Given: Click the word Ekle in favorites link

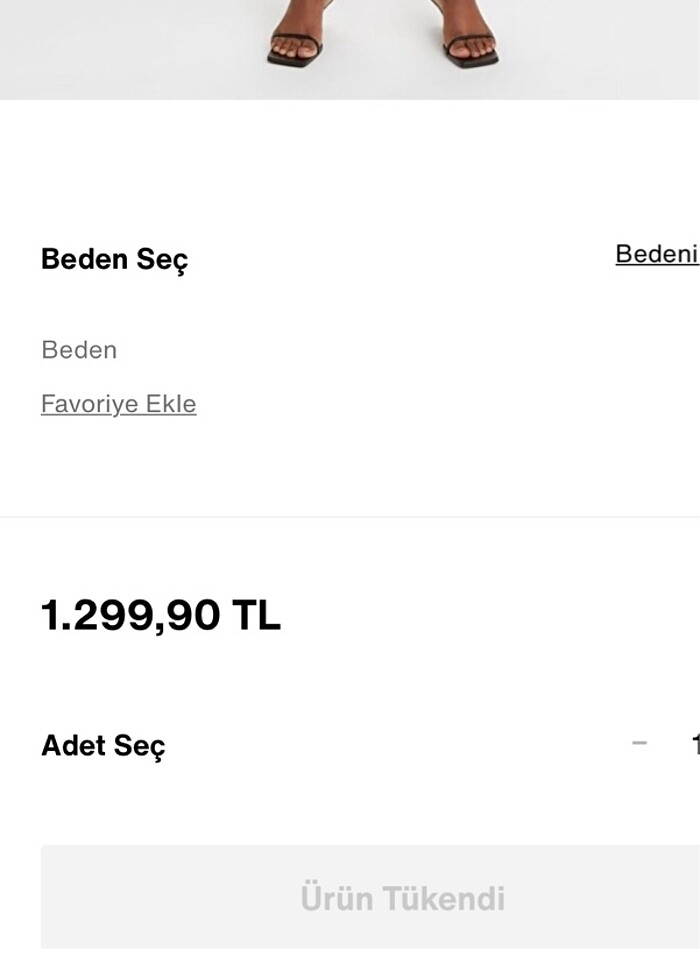Looking at the screenshot, I should click(x=171, y=404).
